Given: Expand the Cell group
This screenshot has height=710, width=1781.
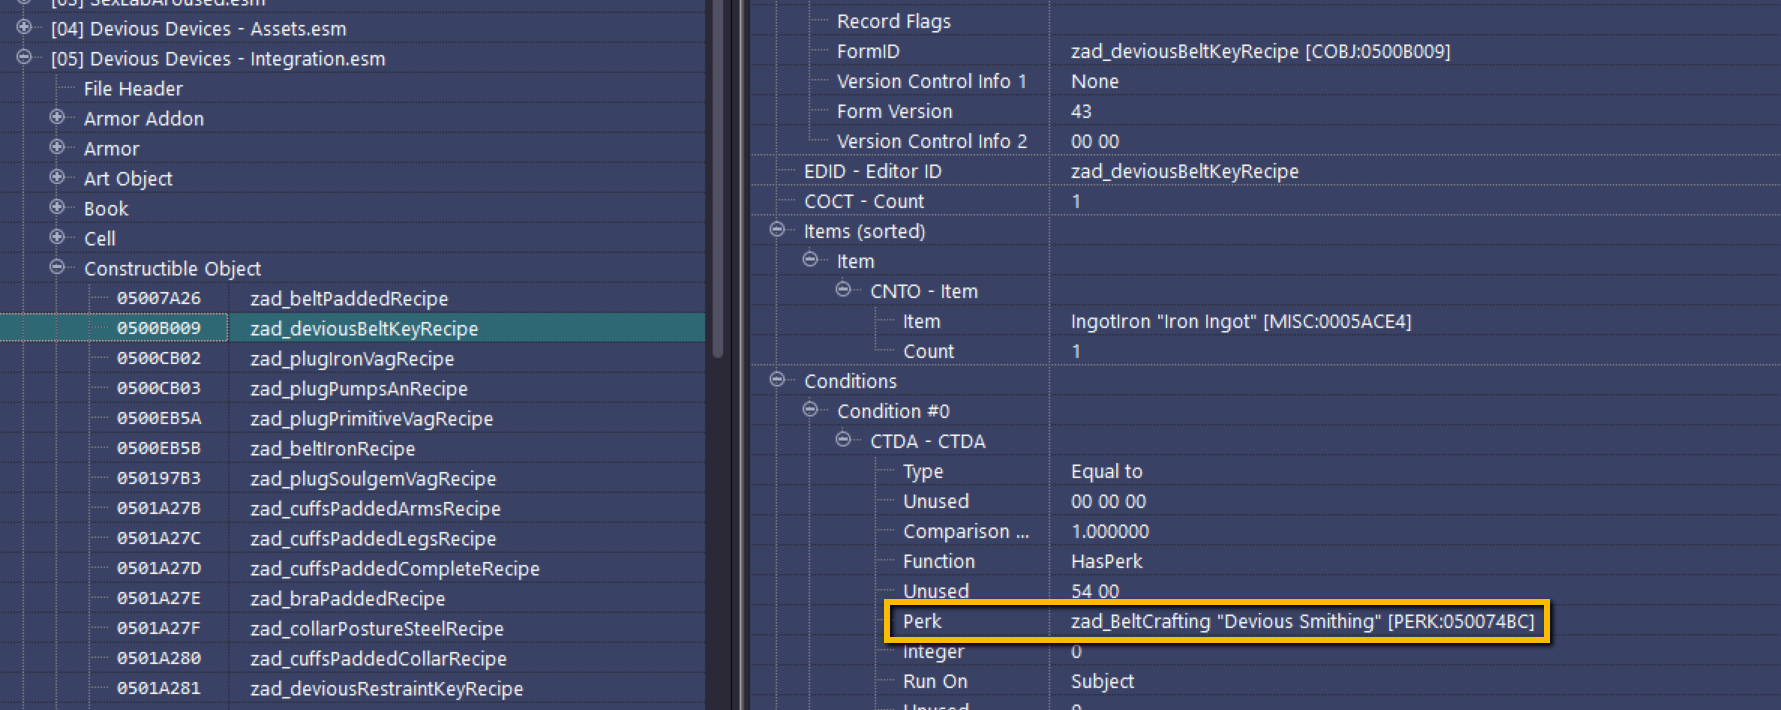Looking at the screenshot, I should coord(57,238).
